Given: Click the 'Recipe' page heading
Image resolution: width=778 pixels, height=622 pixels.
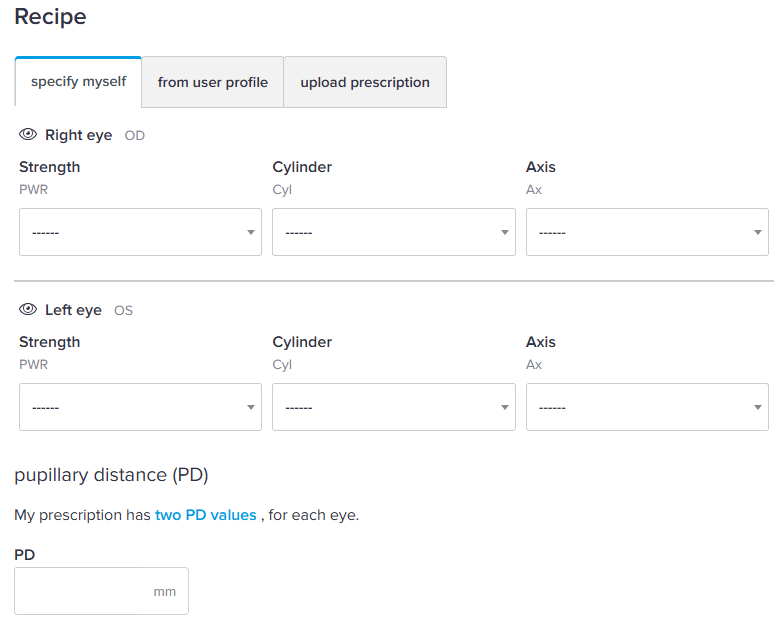Looking at the screenshot, I should click(x=50, y=17).
